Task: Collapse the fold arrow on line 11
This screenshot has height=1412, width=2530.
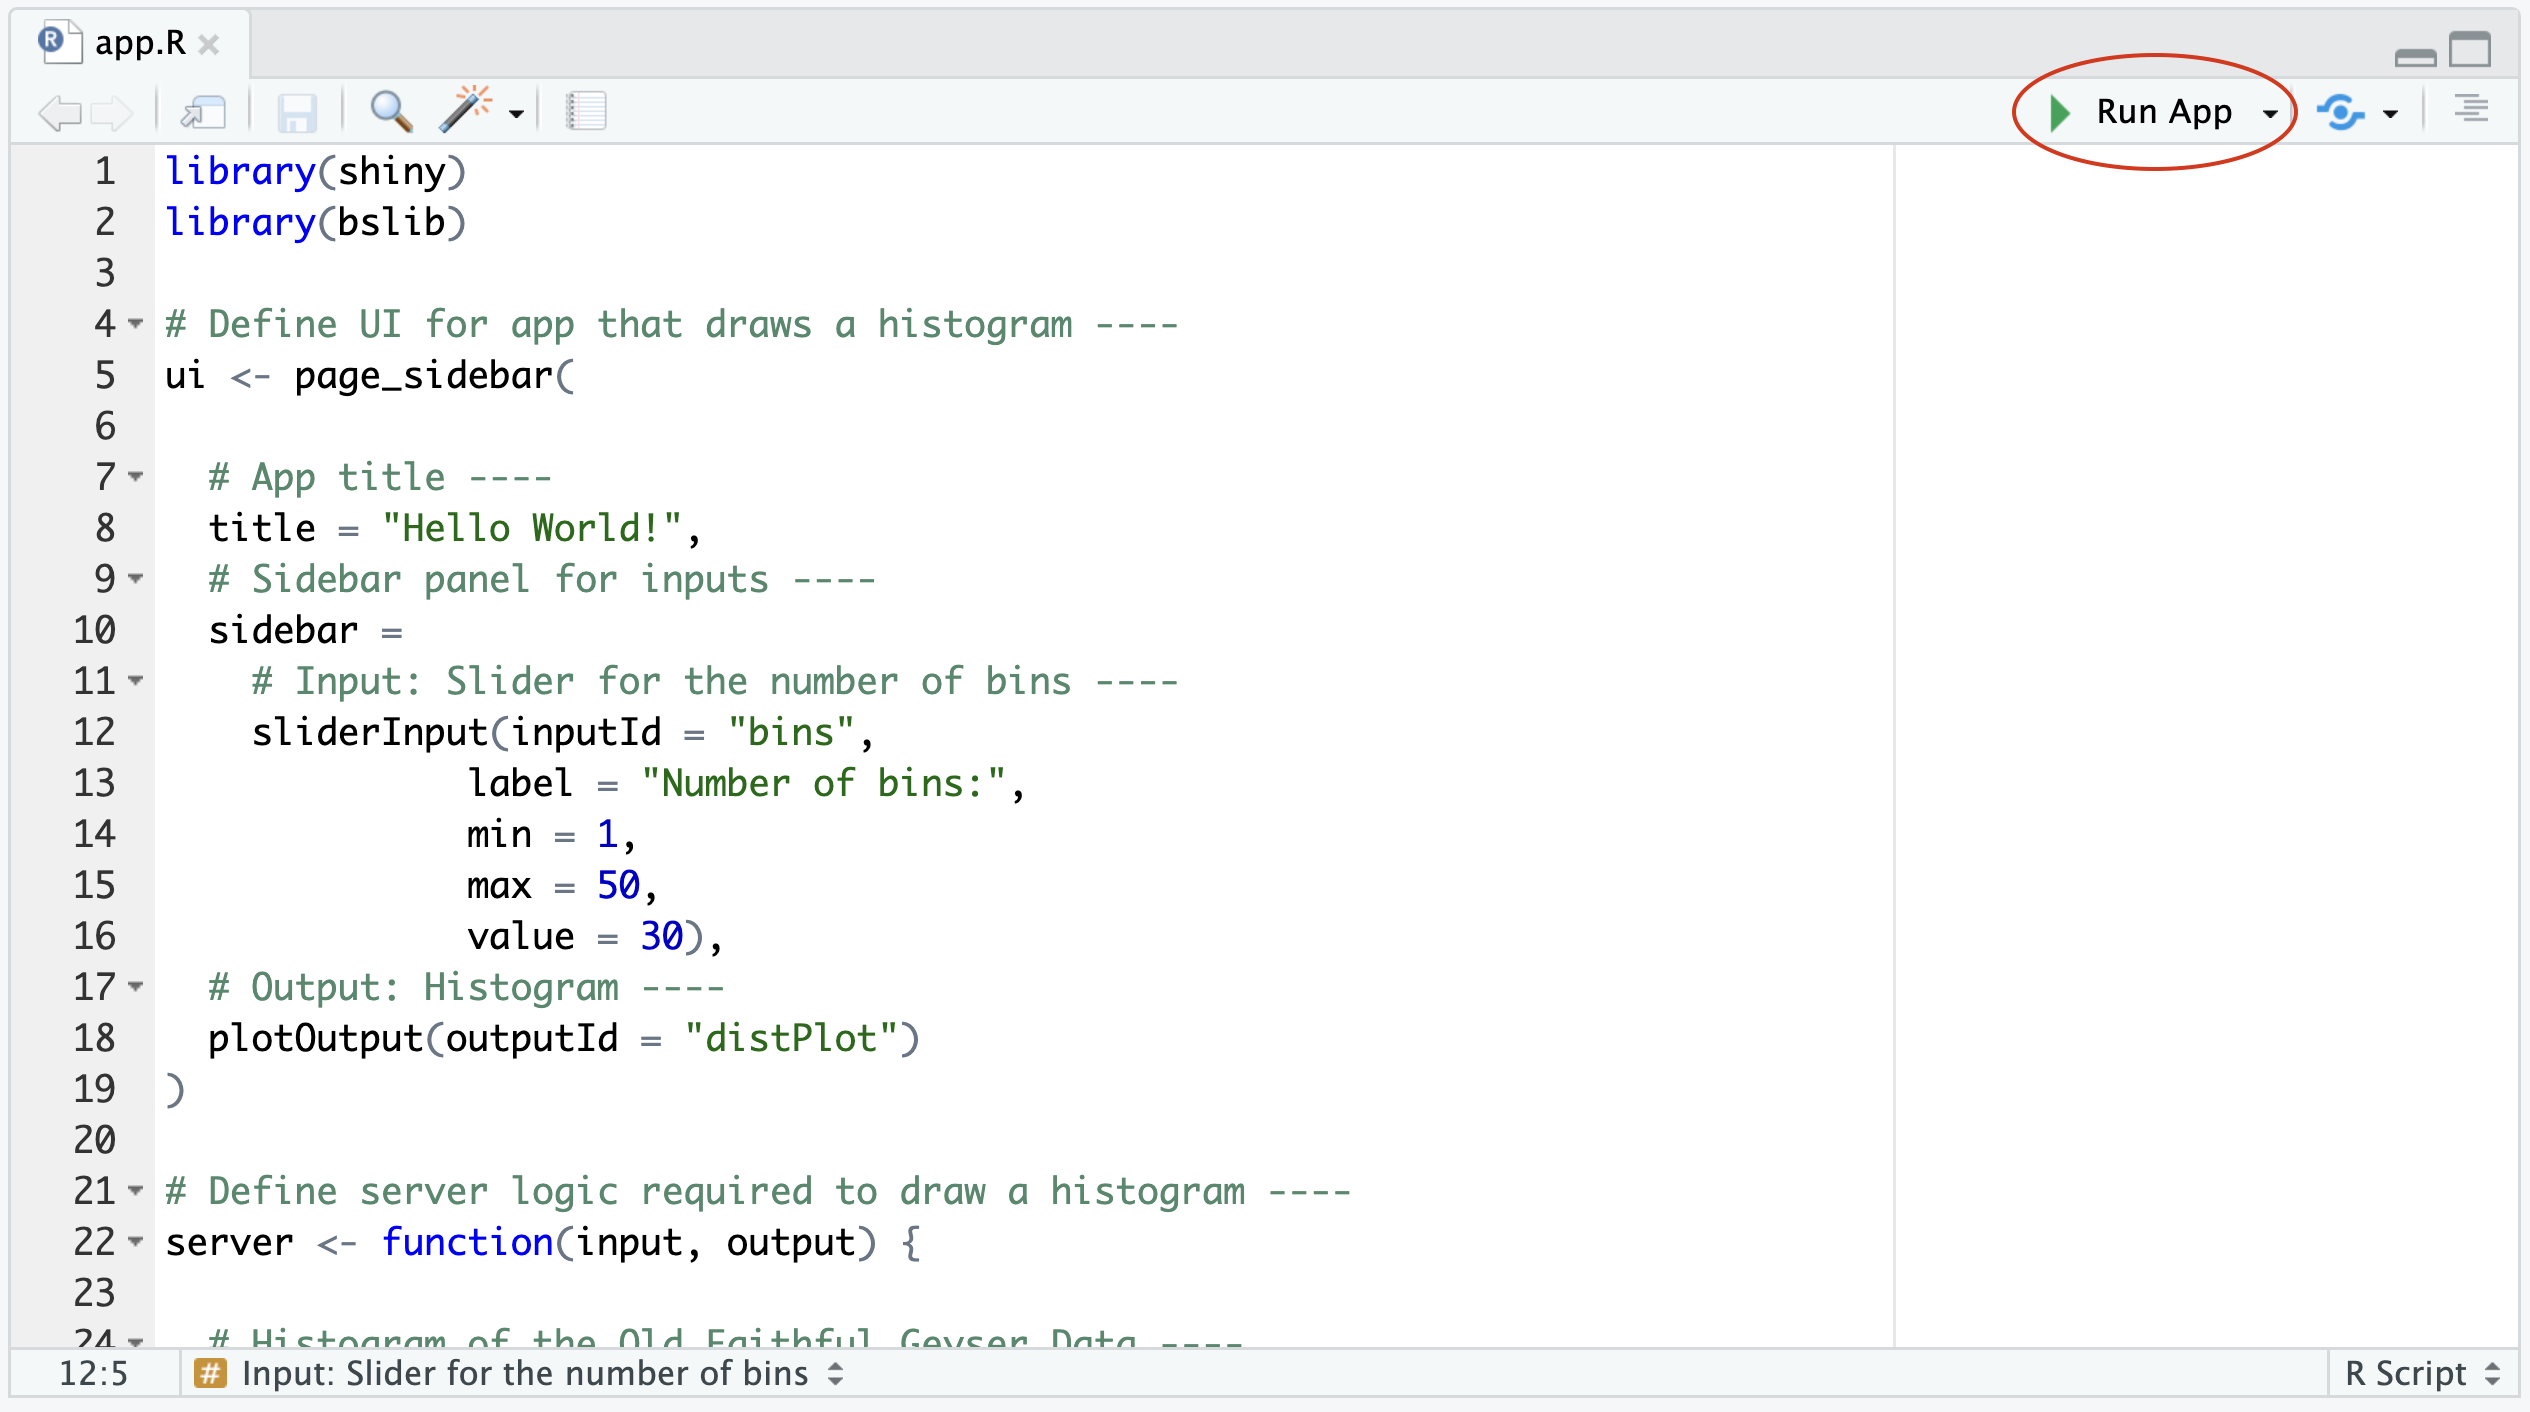Action: pyautogui.click(x=136, y=681)
